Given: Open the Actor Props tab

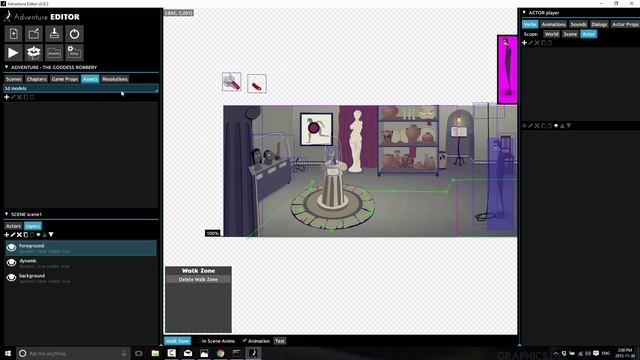Looking at the screenshot, I should click(x=625, y=24).
